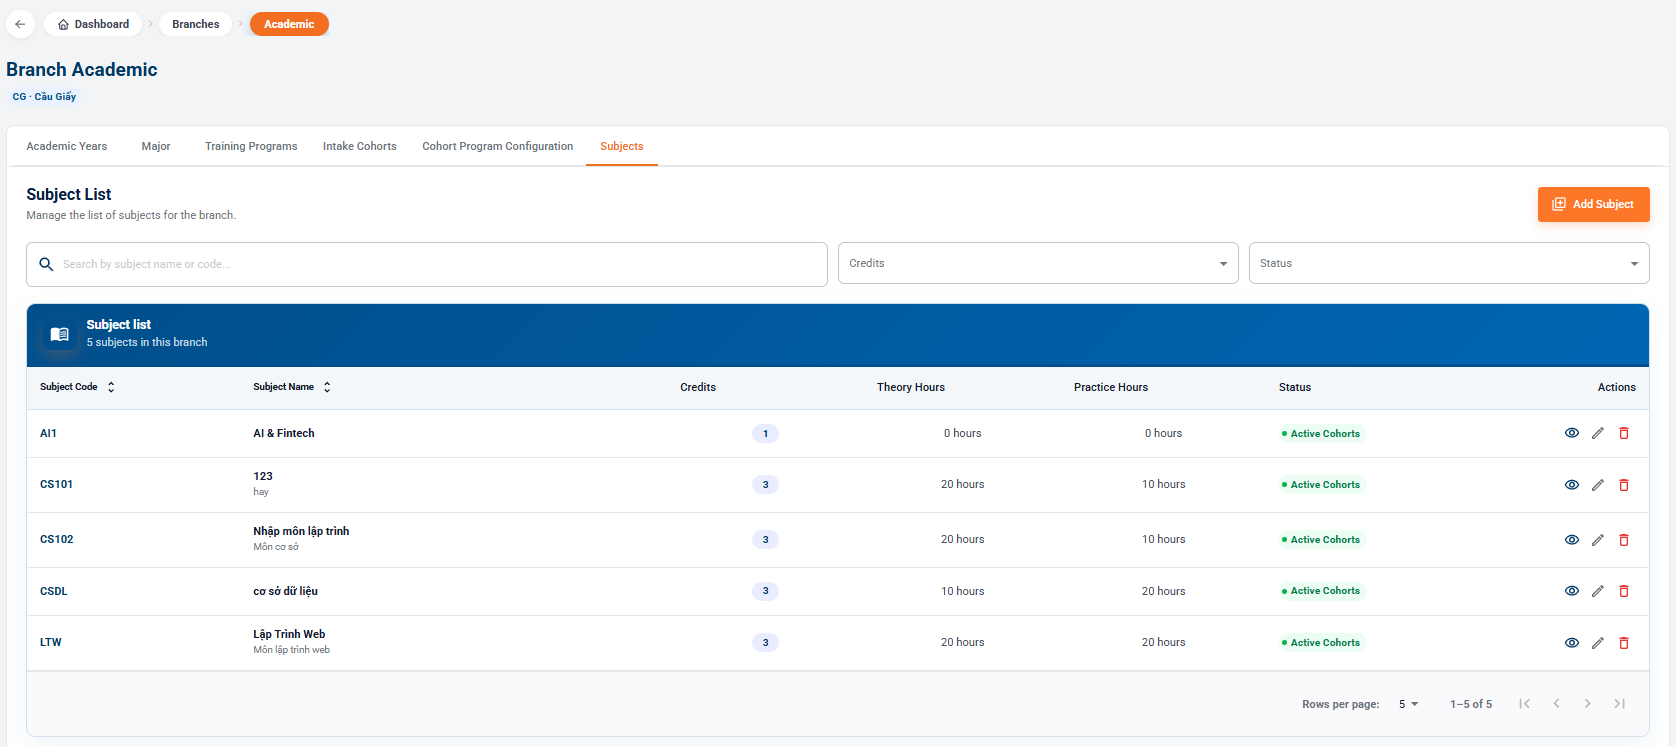Open the Training Programs tab
1676x747 pixels.
click(x=251, y=146)
